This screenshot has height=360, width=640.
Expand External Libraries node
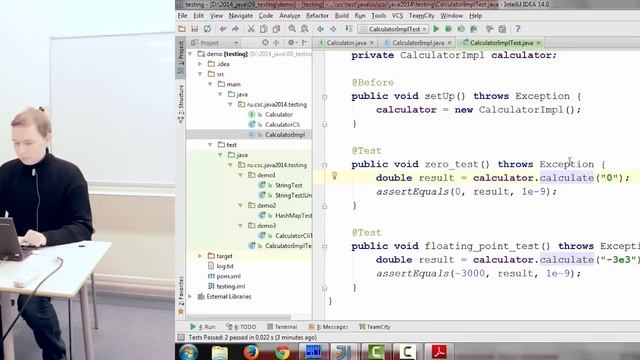pos(190,296)
